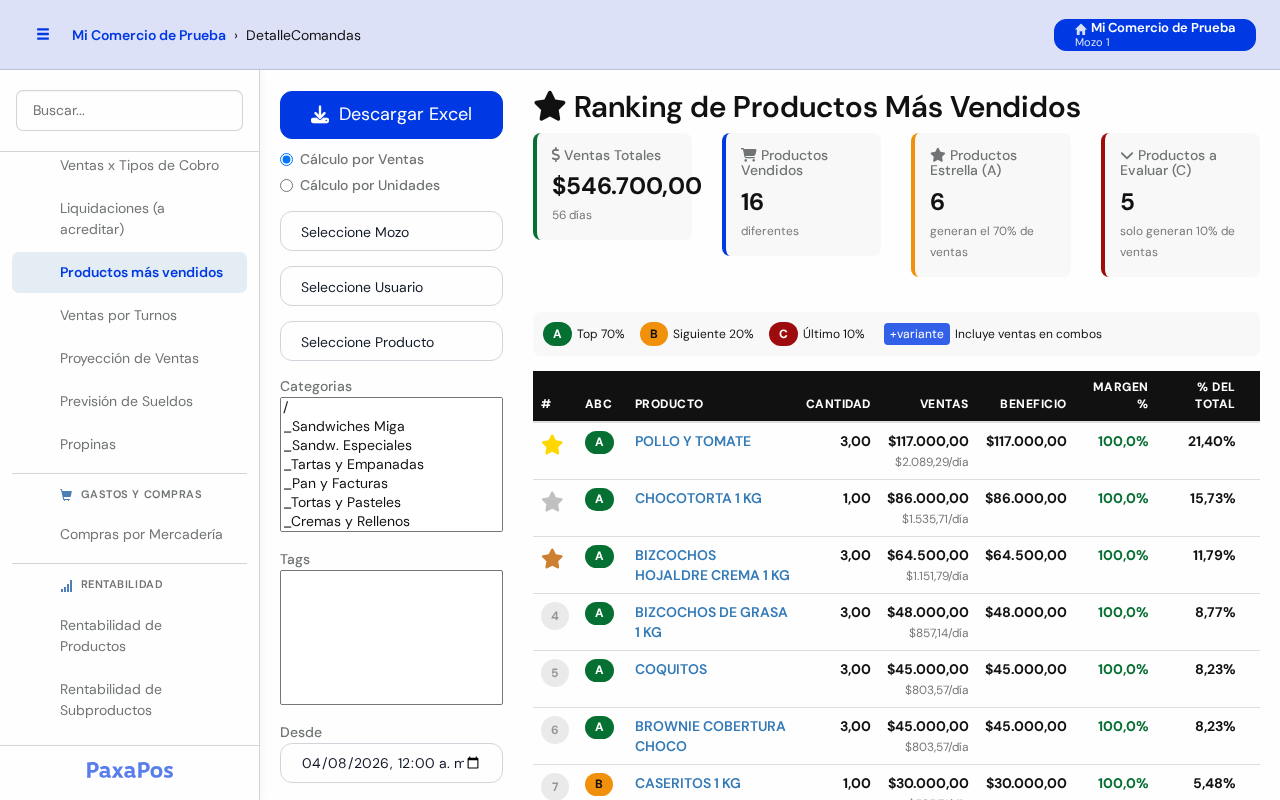Open the Seleccione Mozo dropdown
This screenshot has width=1280, height=800.
[x=391, y=231]
